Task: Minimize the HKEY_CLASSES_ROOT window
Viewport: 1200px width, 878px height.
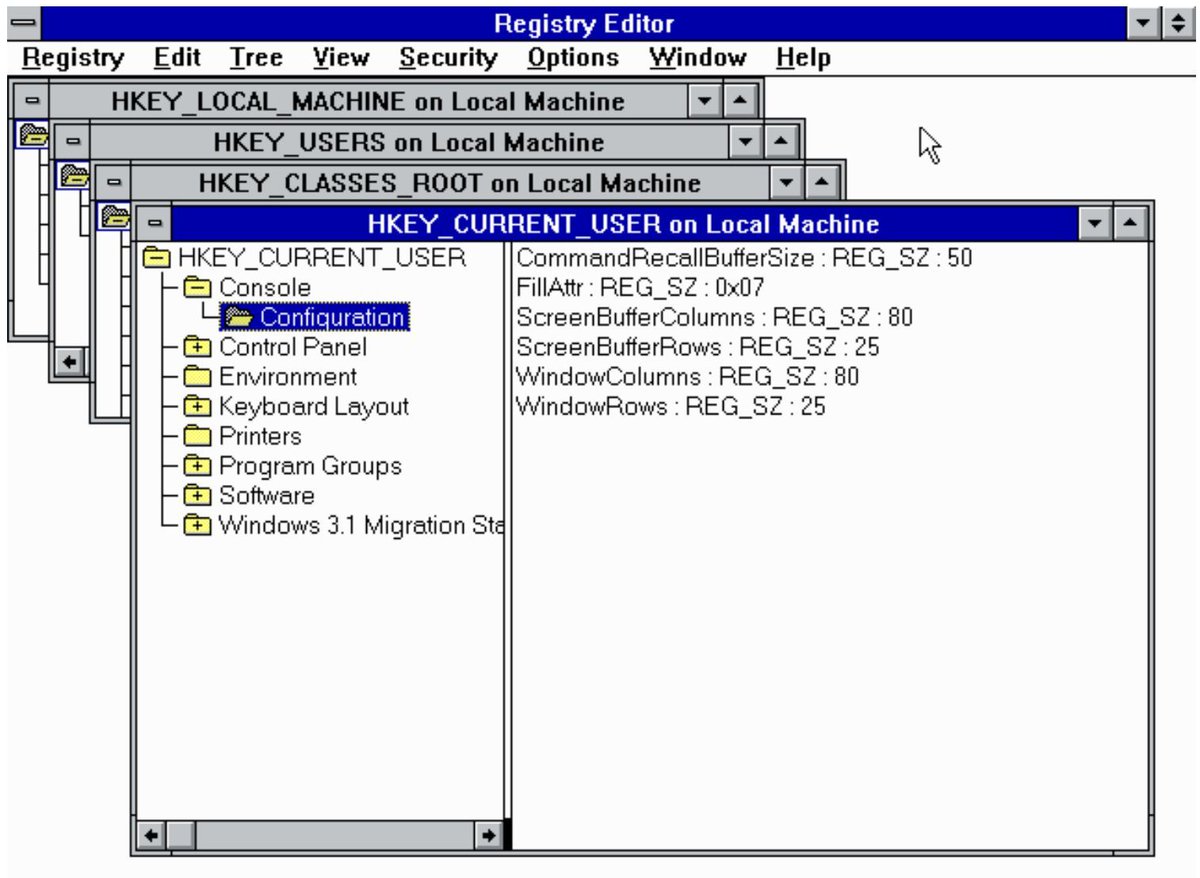Action: (x=787, y=183)
